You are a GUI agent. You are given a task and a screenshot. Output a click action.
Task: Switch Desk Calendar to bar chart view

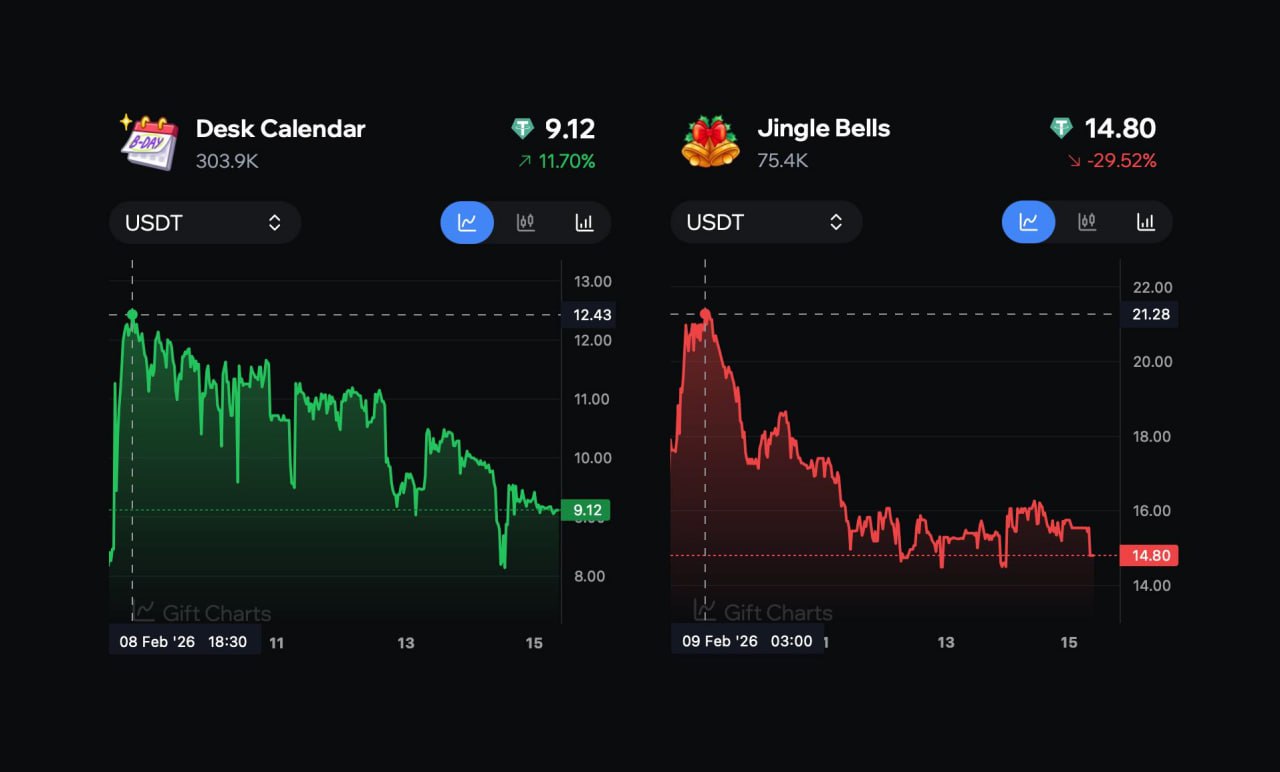point(584,223)
